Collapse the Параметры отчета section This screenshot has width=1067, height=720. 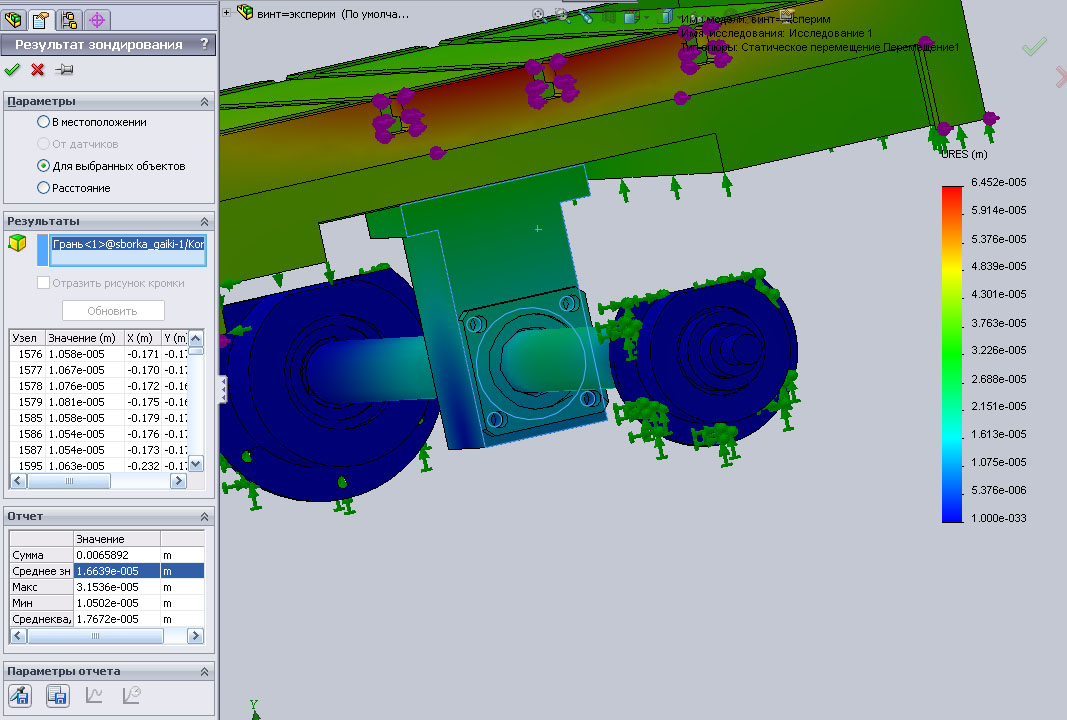click(204, 672)
